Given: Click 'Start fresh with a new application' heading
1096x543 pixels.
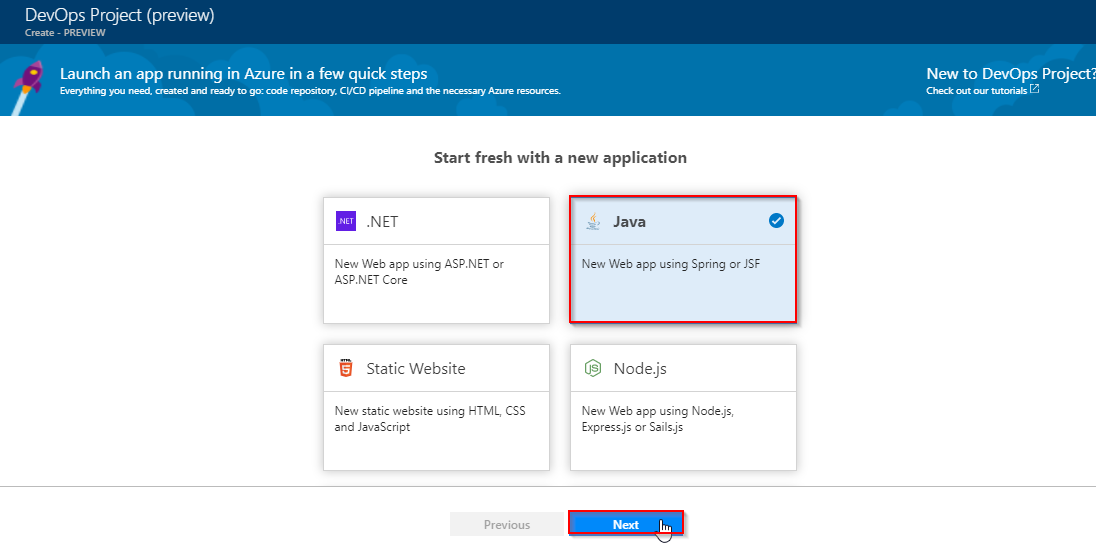Looking at the screenshot, I should (x=560, y=157).
